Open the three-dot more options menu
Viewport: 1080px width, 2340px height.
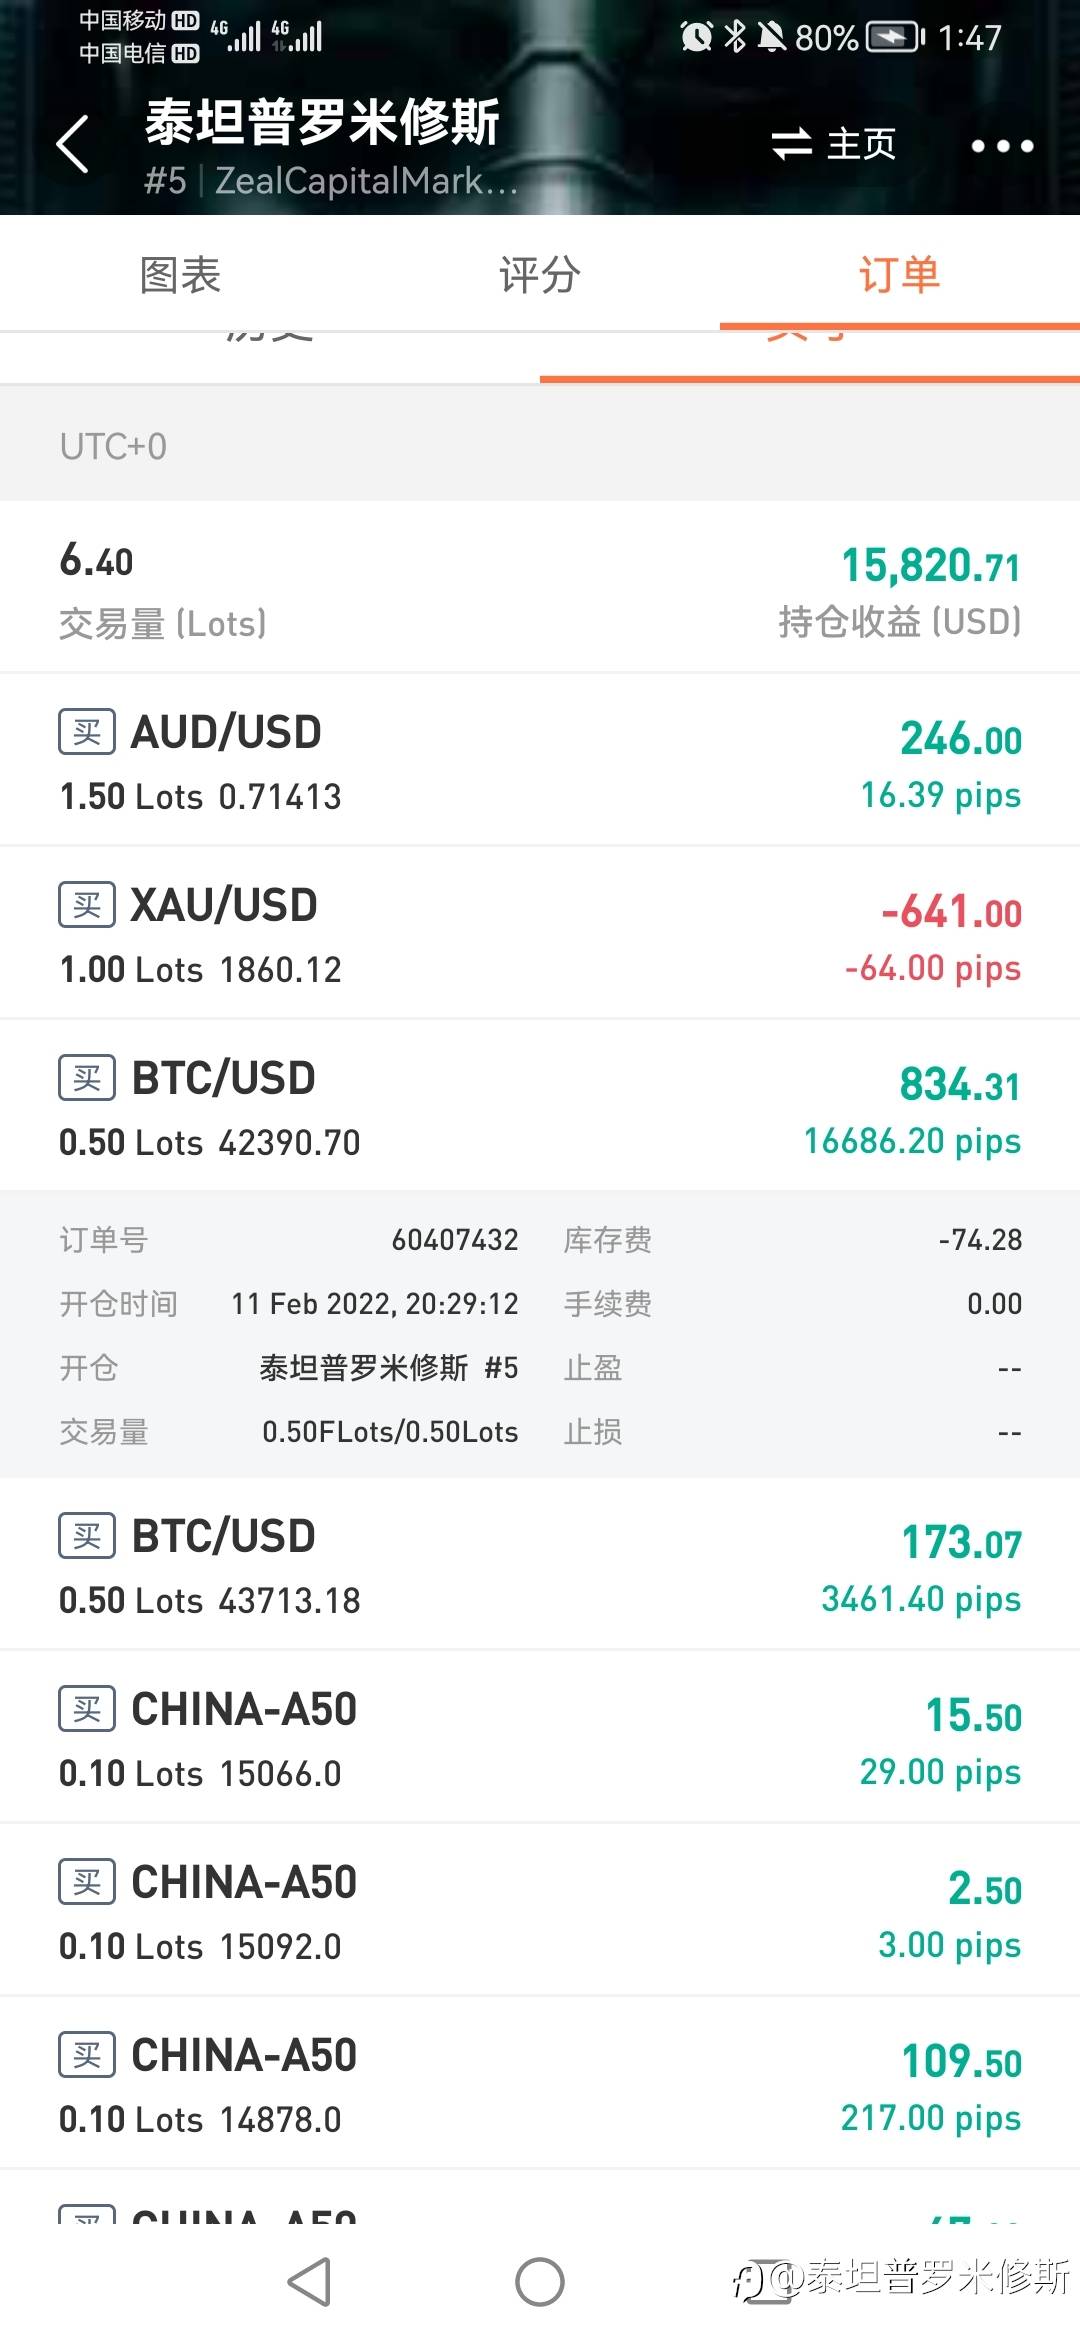1002,146
